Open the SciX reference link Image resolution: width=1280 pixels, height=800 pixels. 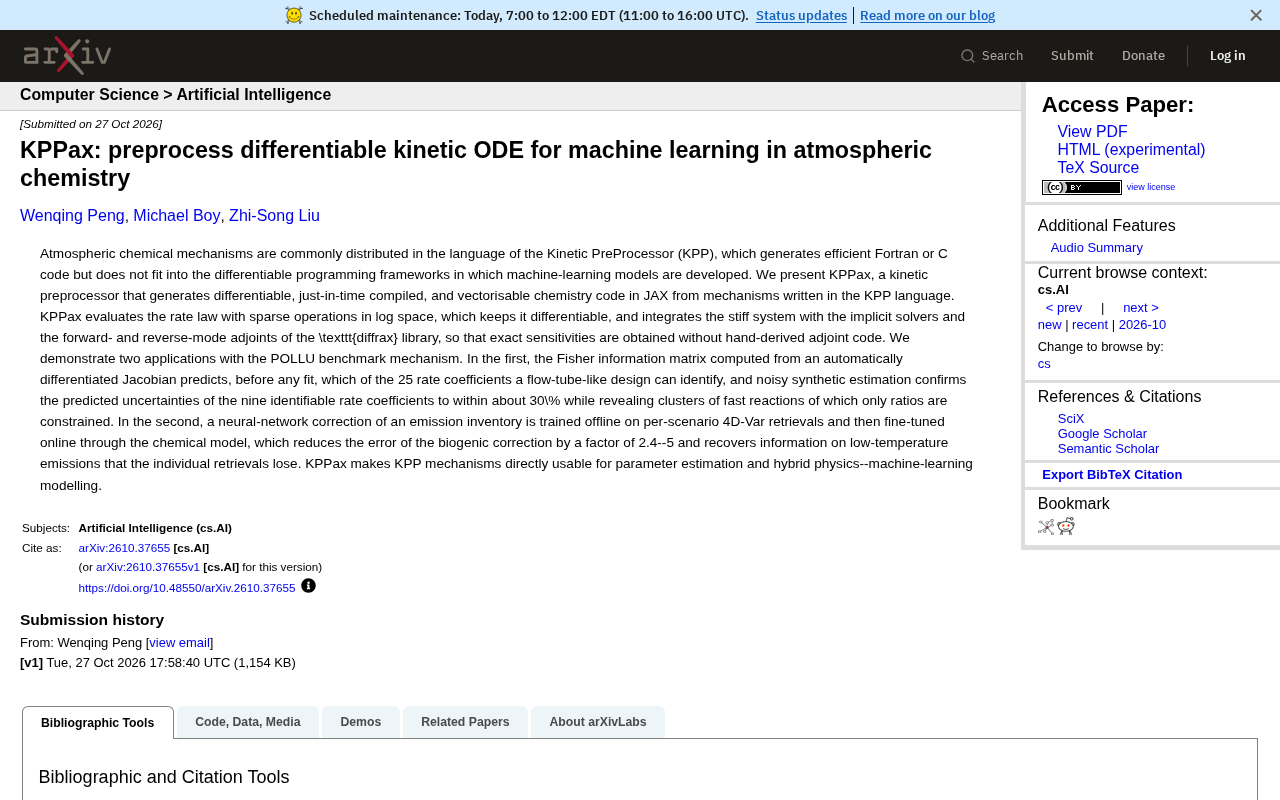(1071, 419)
